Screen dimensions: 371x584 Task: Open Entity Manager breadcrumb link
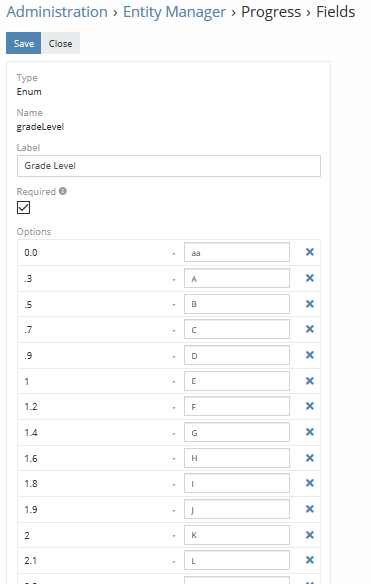coord(174,12)
